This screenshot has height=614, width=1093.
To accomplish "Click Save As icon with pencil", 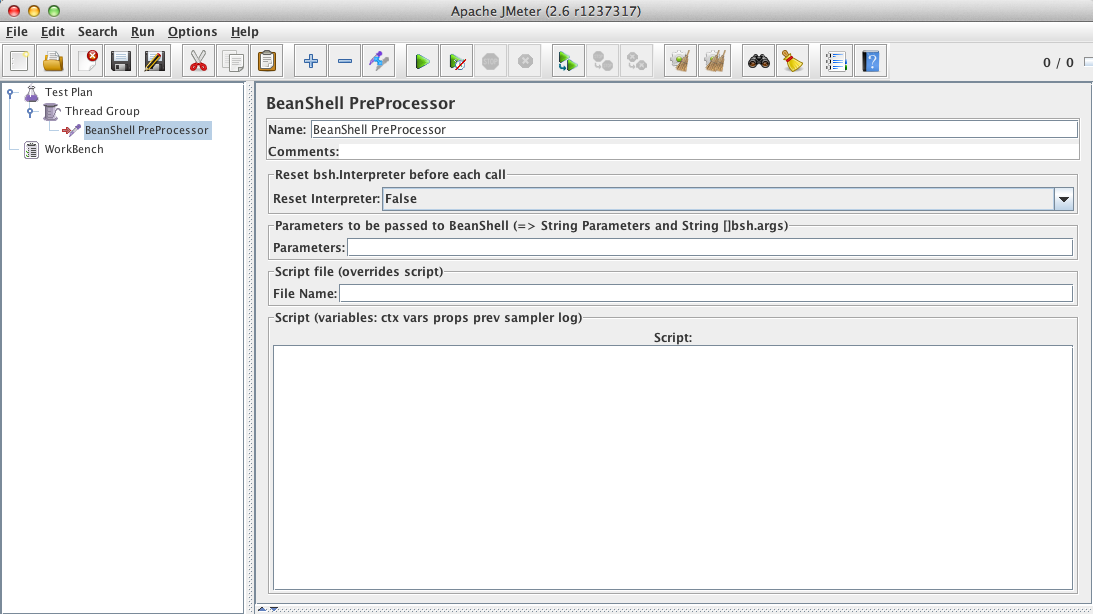I will (x=155, y=61).
